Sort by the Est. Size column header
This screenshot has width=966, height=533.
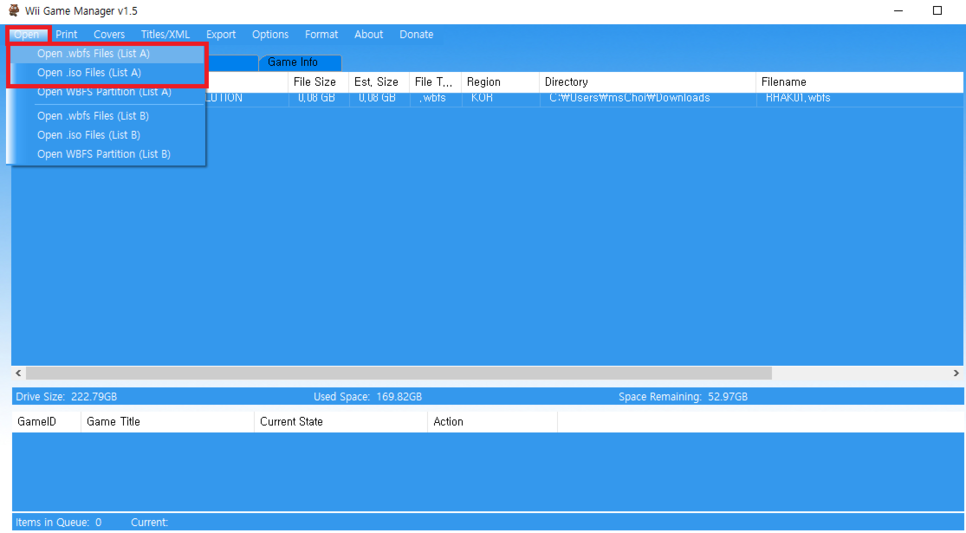(x=379, y=82)
